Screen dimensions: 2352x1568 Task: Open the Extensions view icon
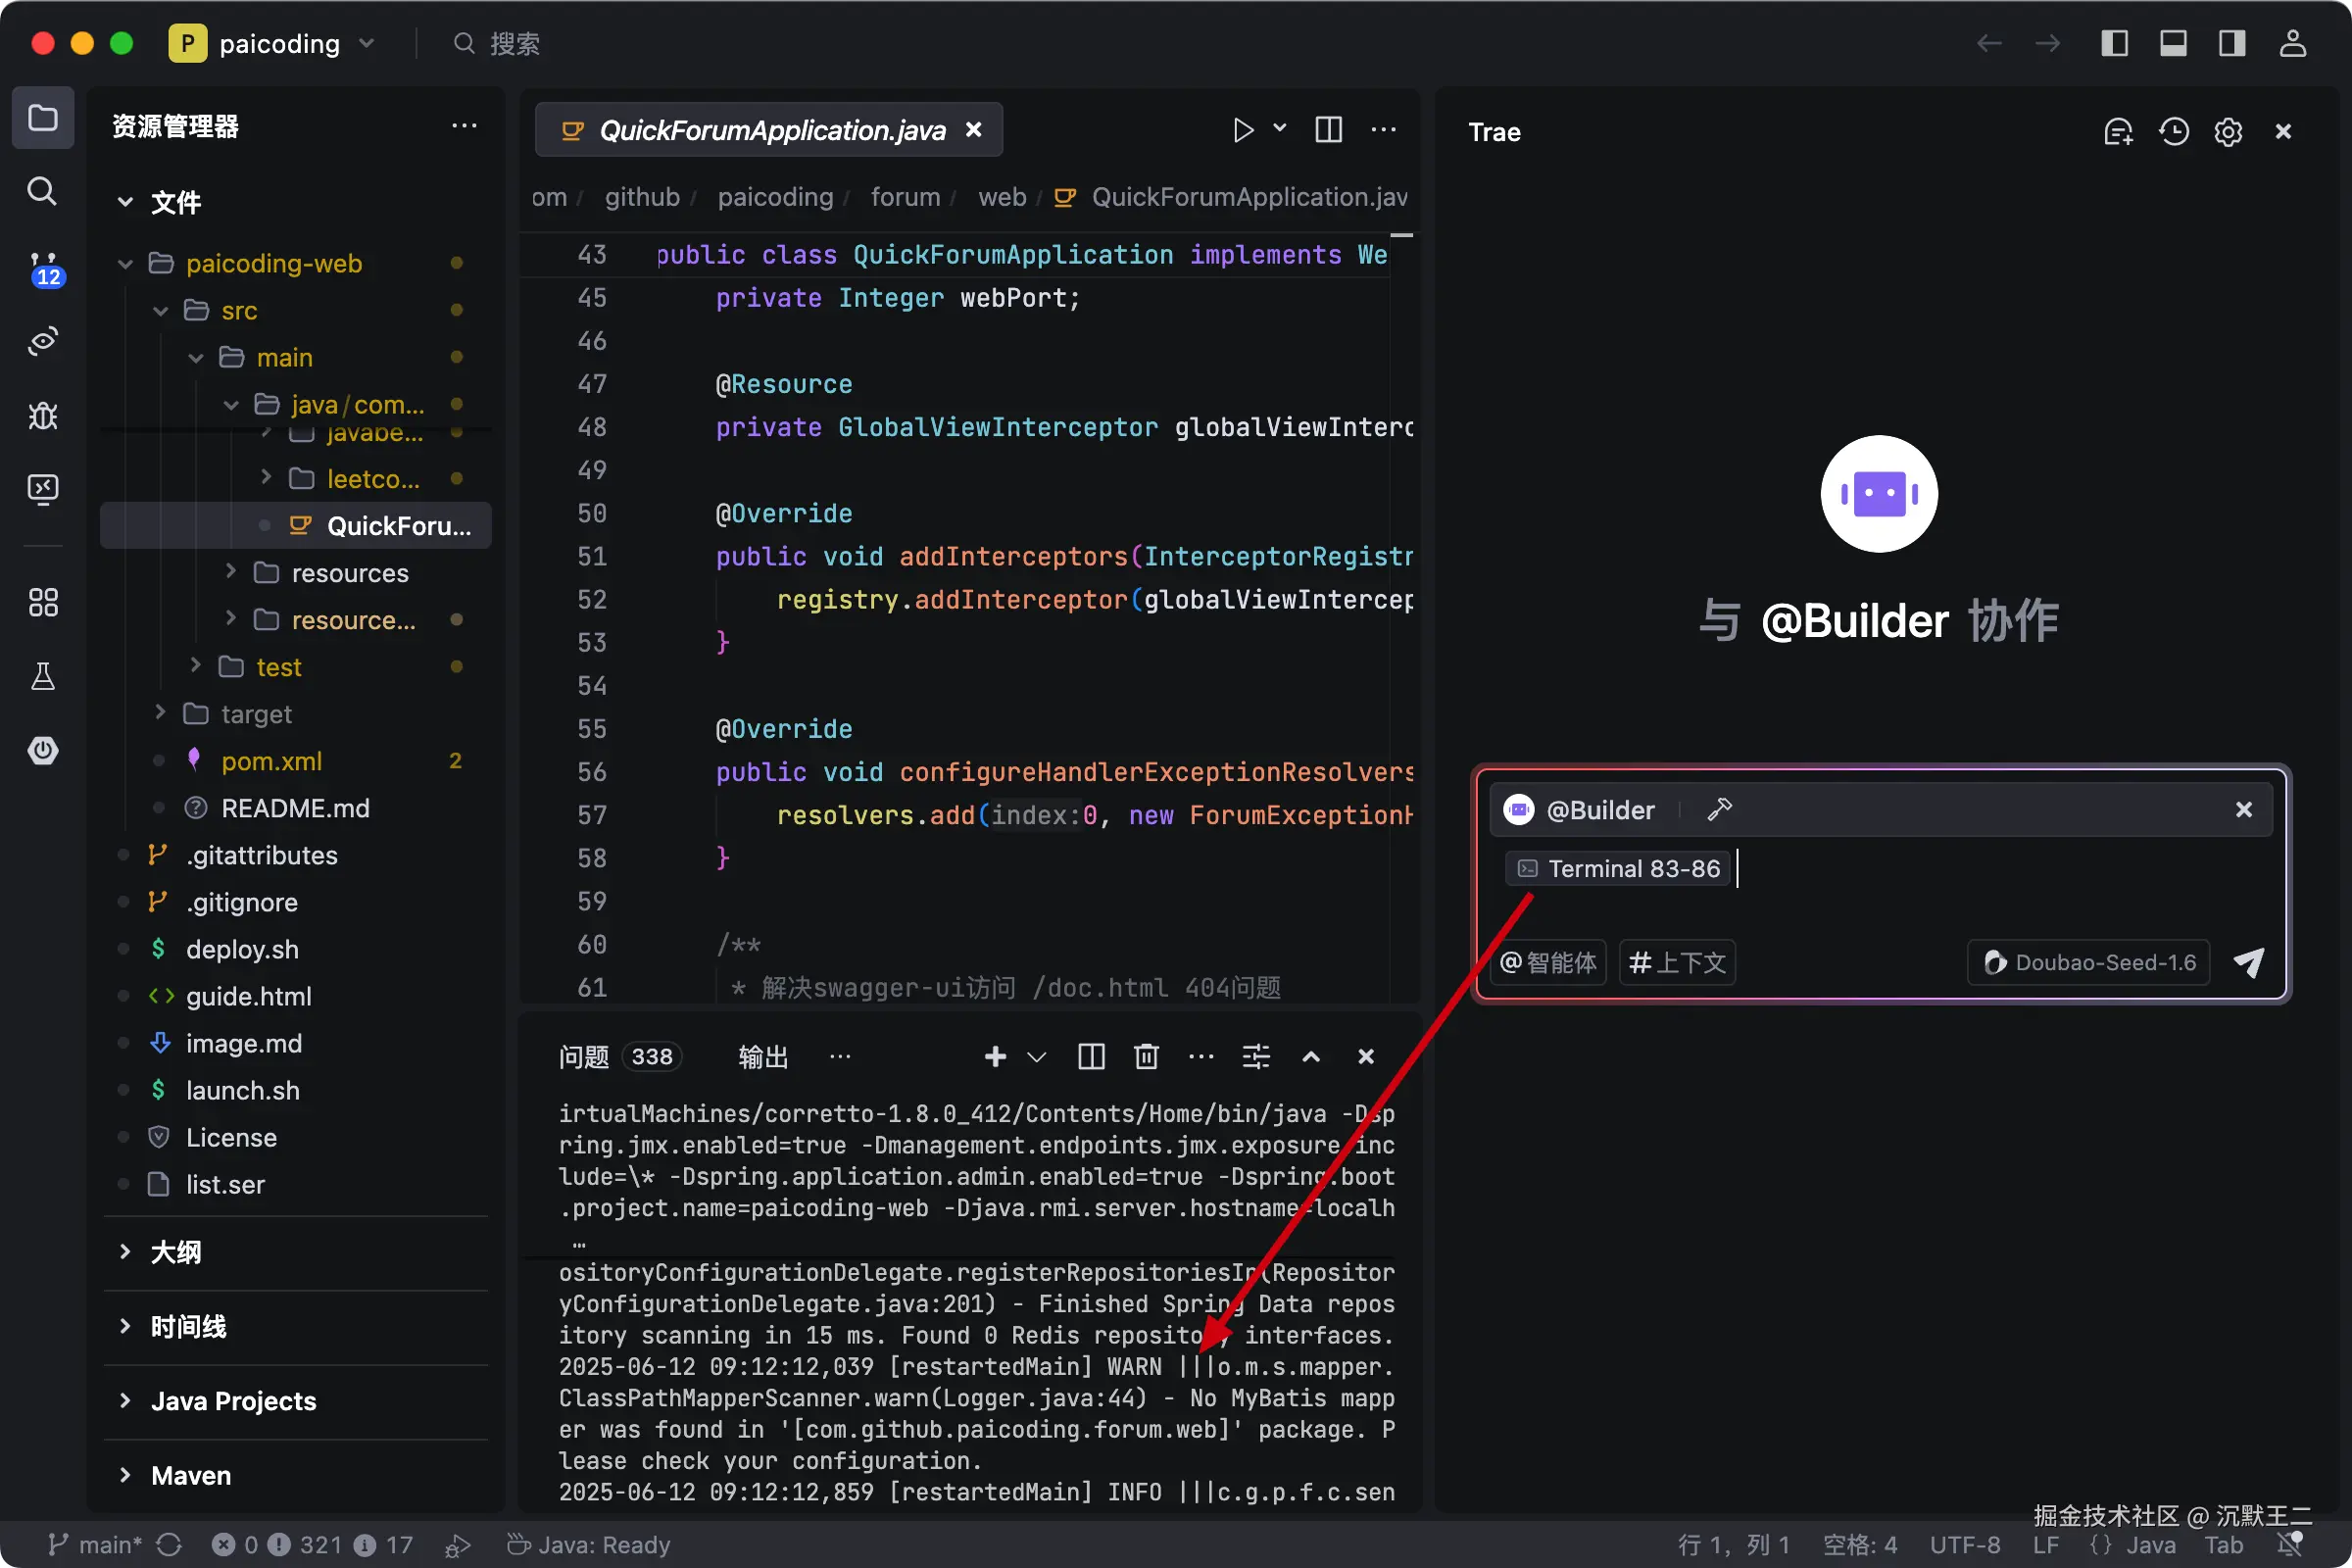click(x=42, y=602)
